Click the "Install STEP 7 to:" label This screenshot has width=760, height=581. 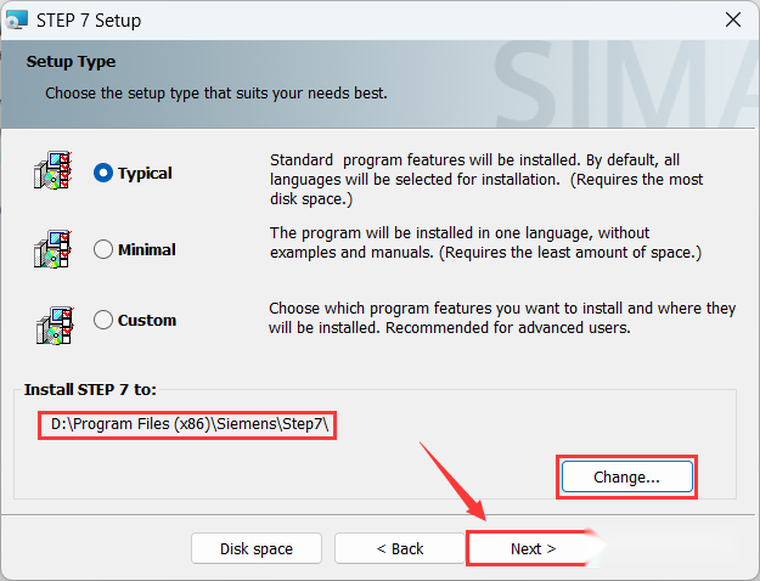90,389
